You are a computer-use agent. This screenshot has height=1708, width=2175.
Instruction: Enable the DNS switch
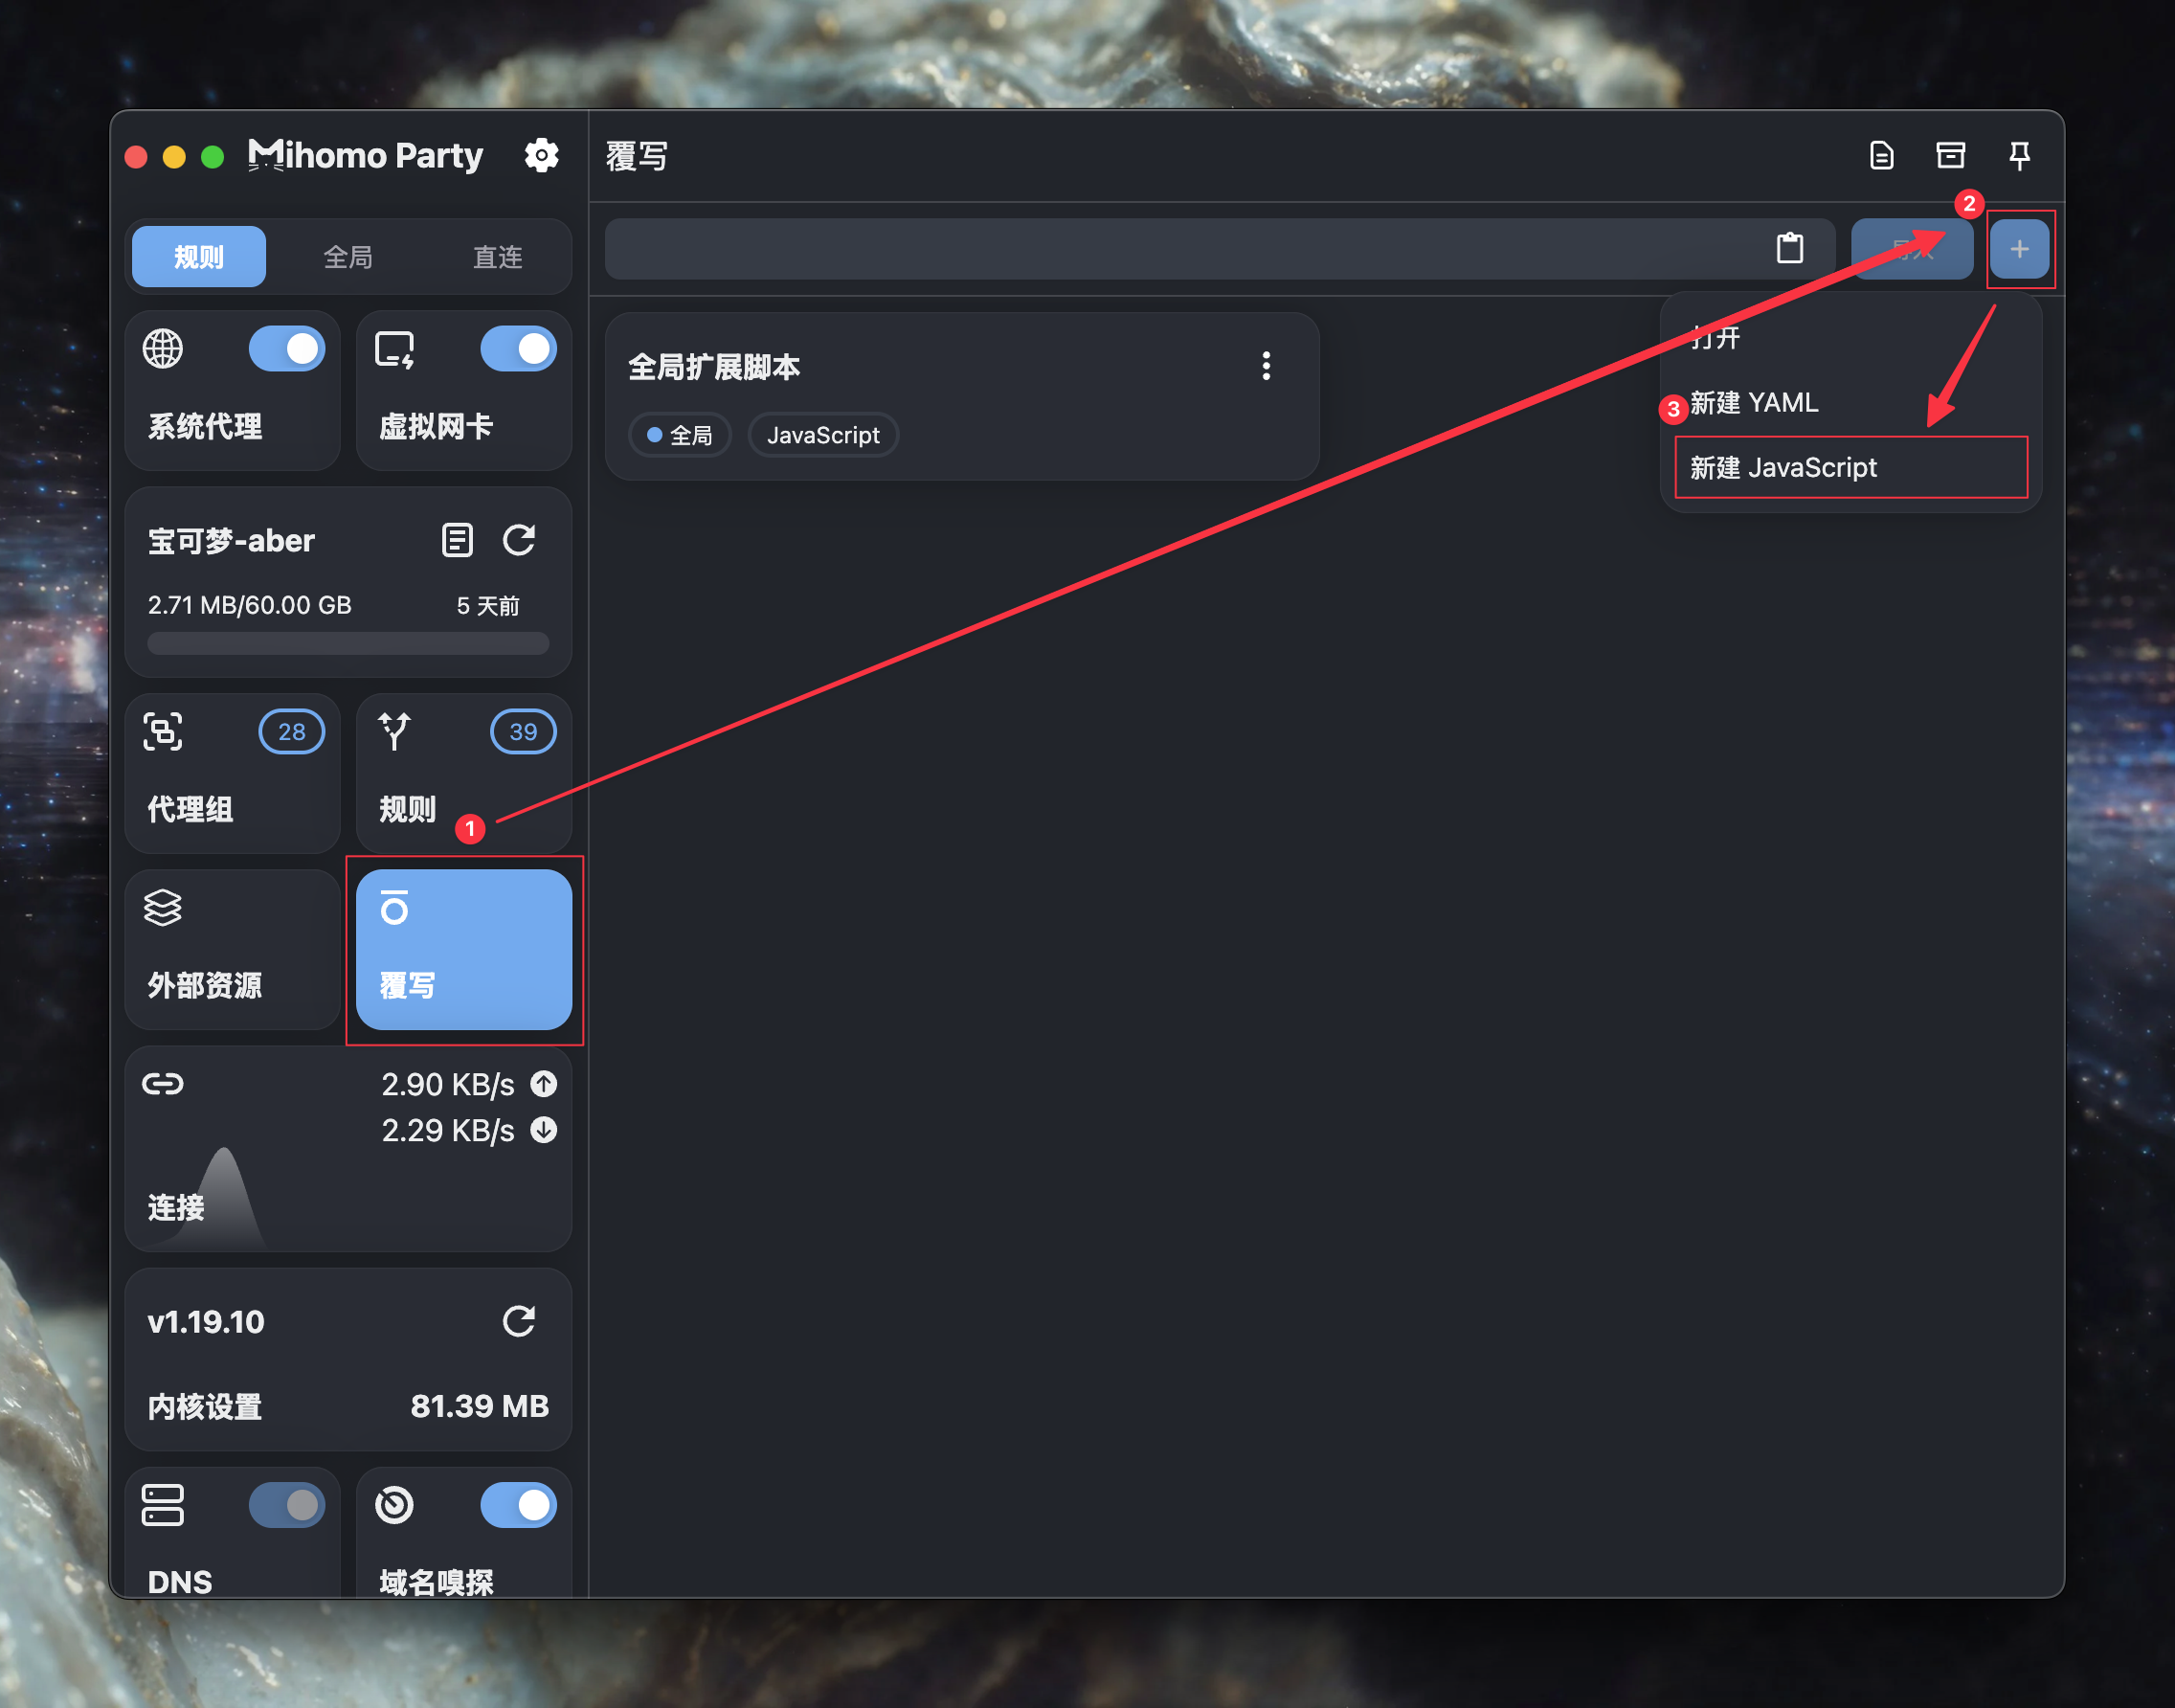pyautogui.click(x=287, y=1505)
